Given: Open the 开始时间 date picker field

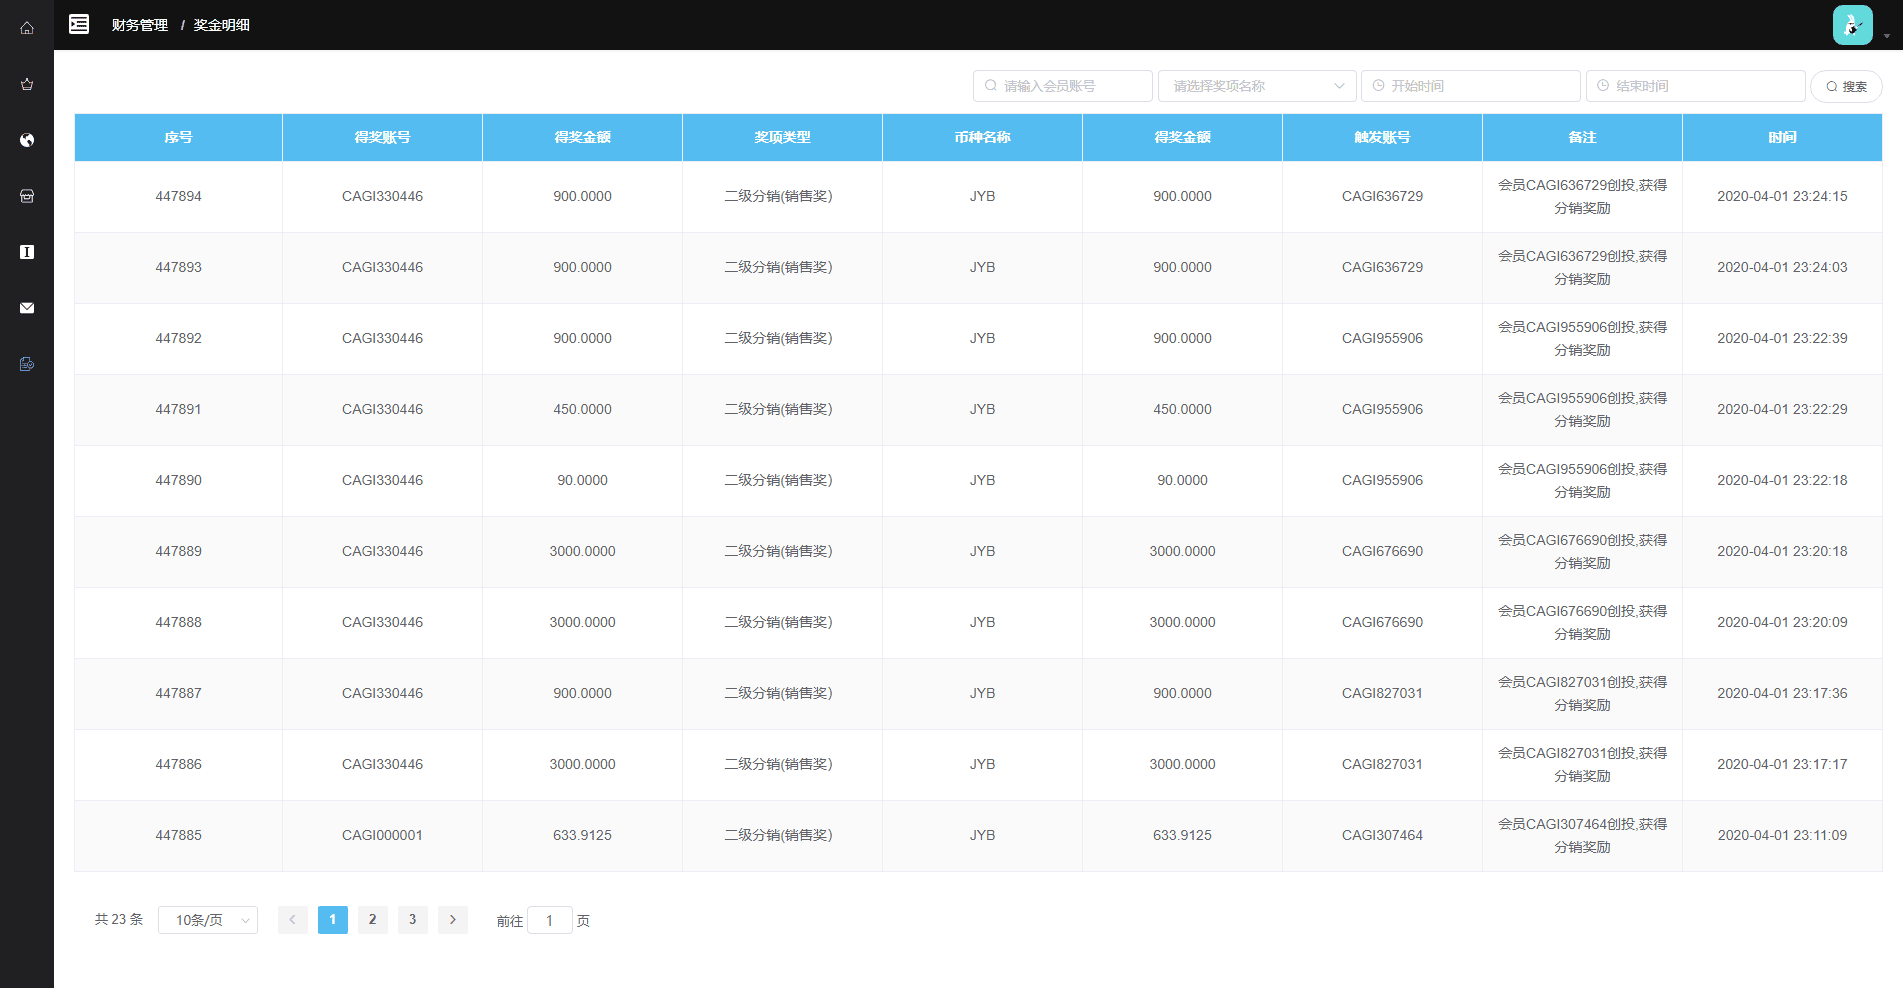Looking at the screenshot, I should (x=1470, y=86).
